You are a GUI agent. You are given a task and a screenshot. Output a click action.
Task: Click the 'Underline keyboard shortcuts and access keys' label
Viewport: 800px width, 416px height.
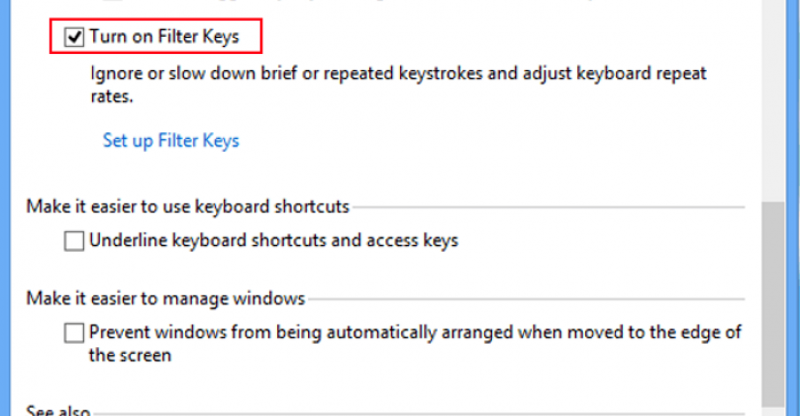[273, 240]
